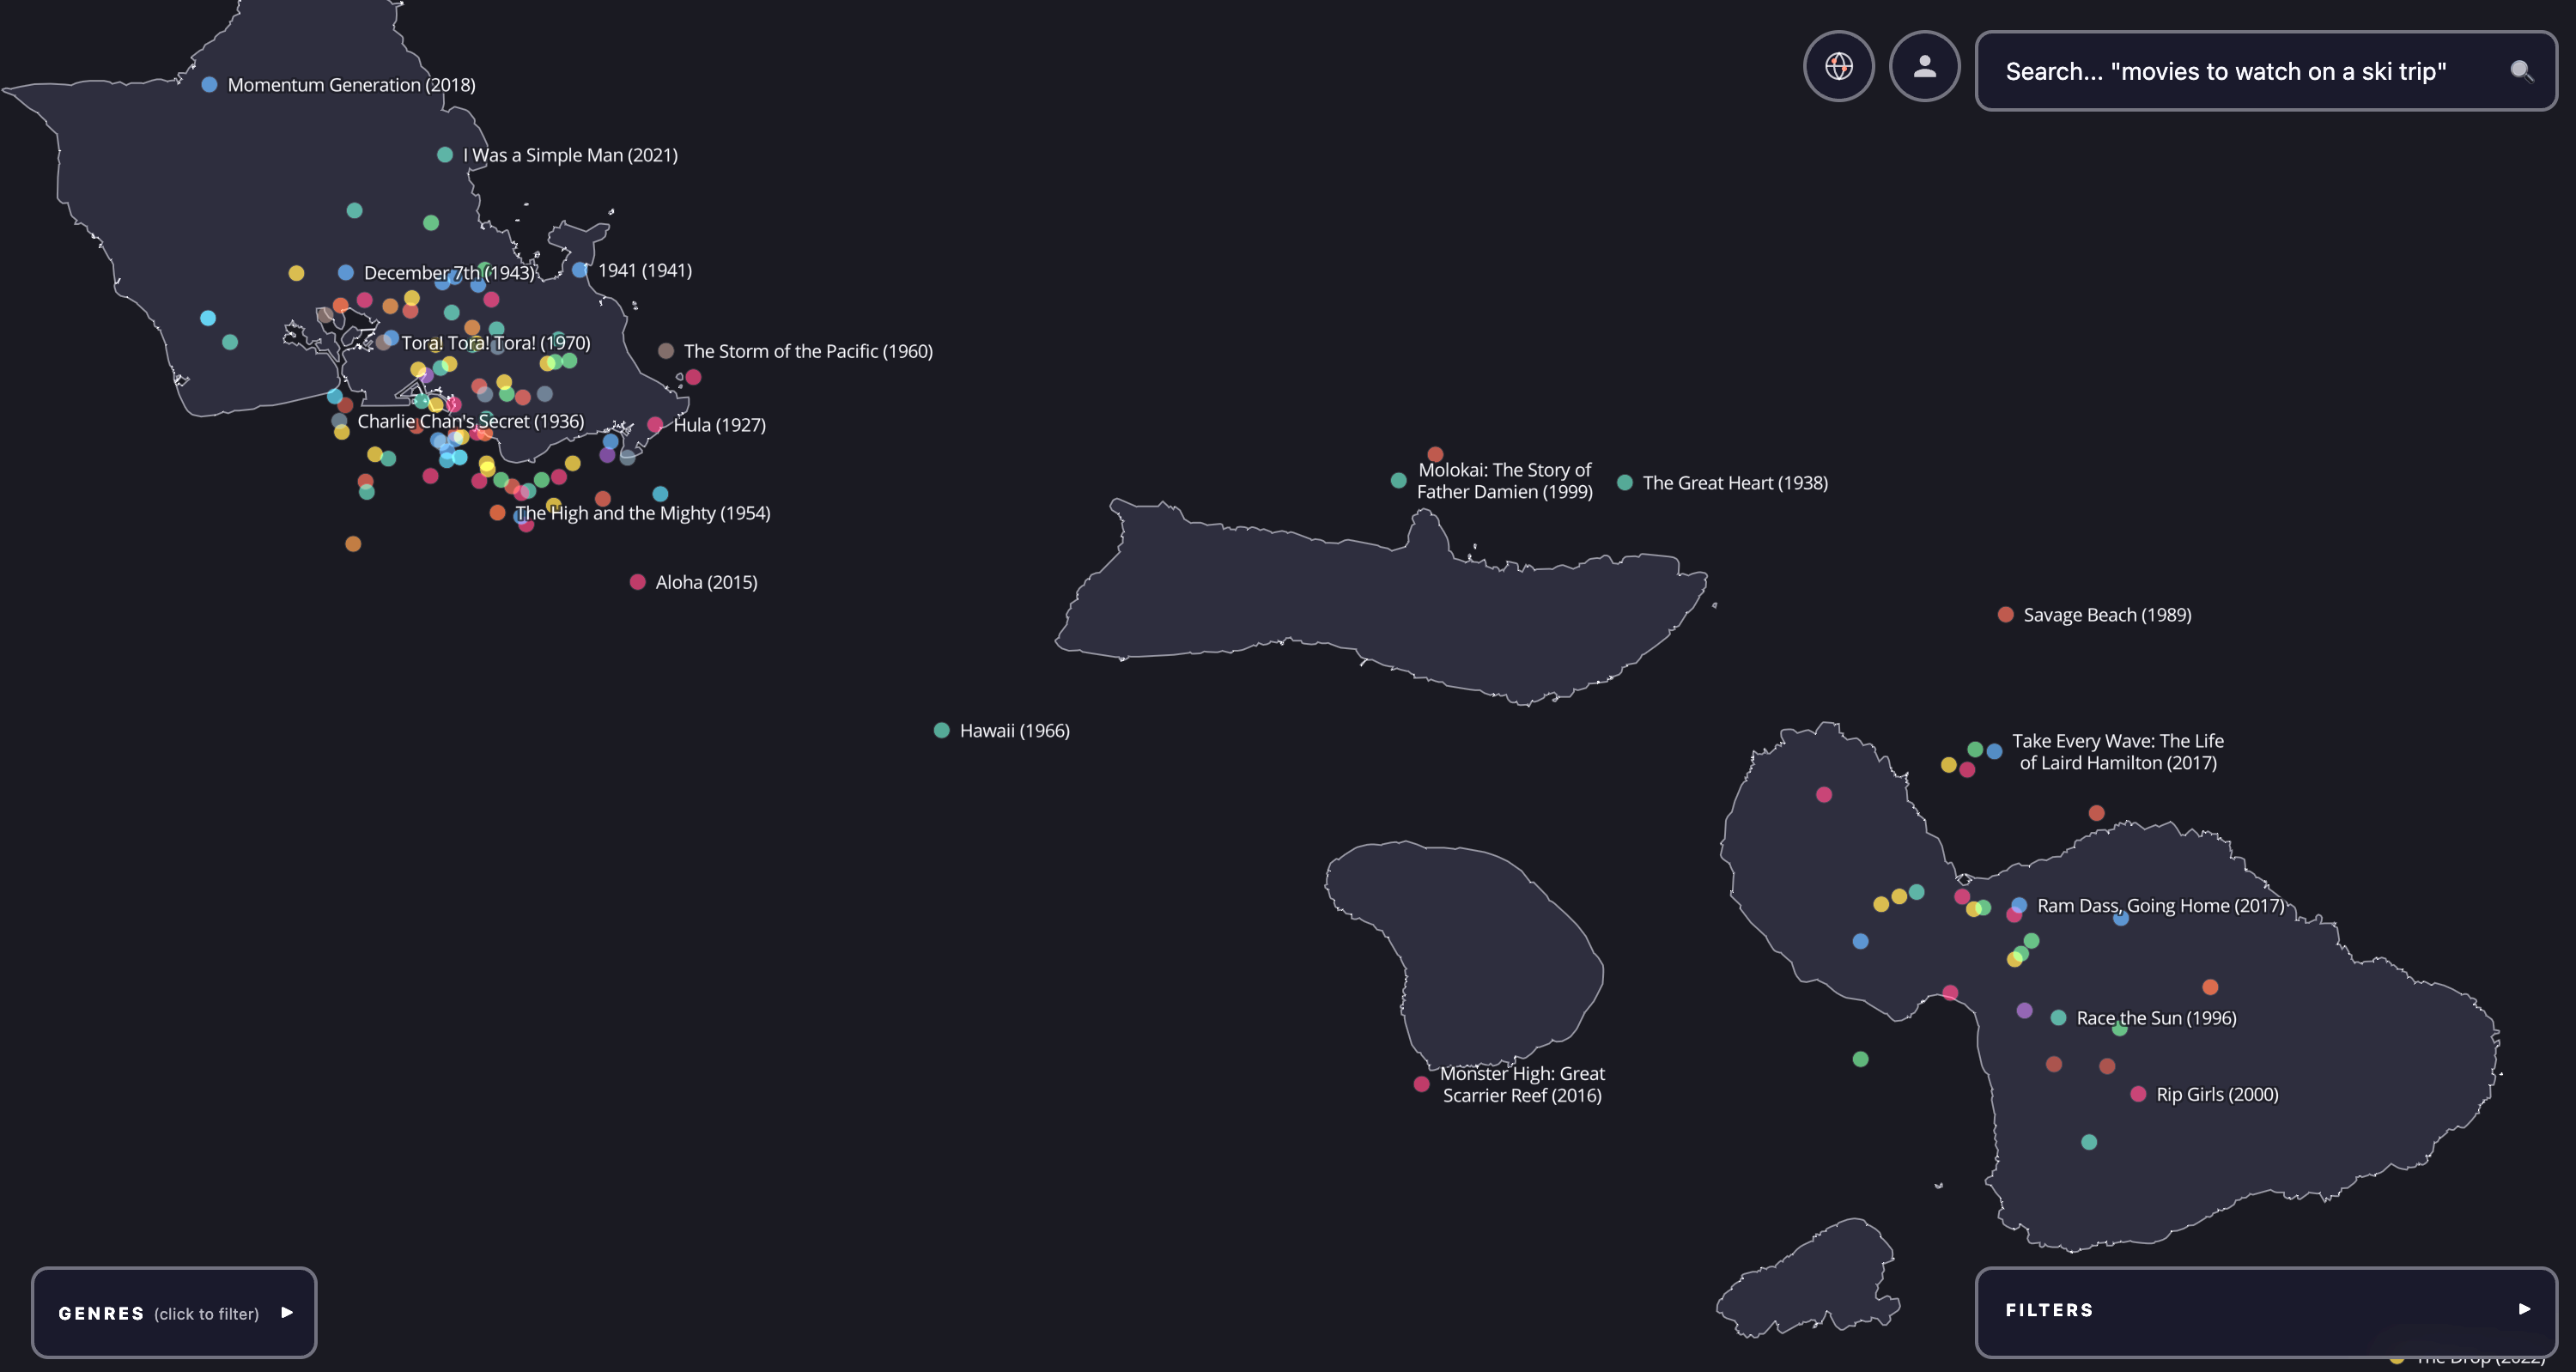Select the Ram Dass, Going Home label
Image resolution: width=2576 pixels, height=1372 pixels.
(x=2160, y=906)
